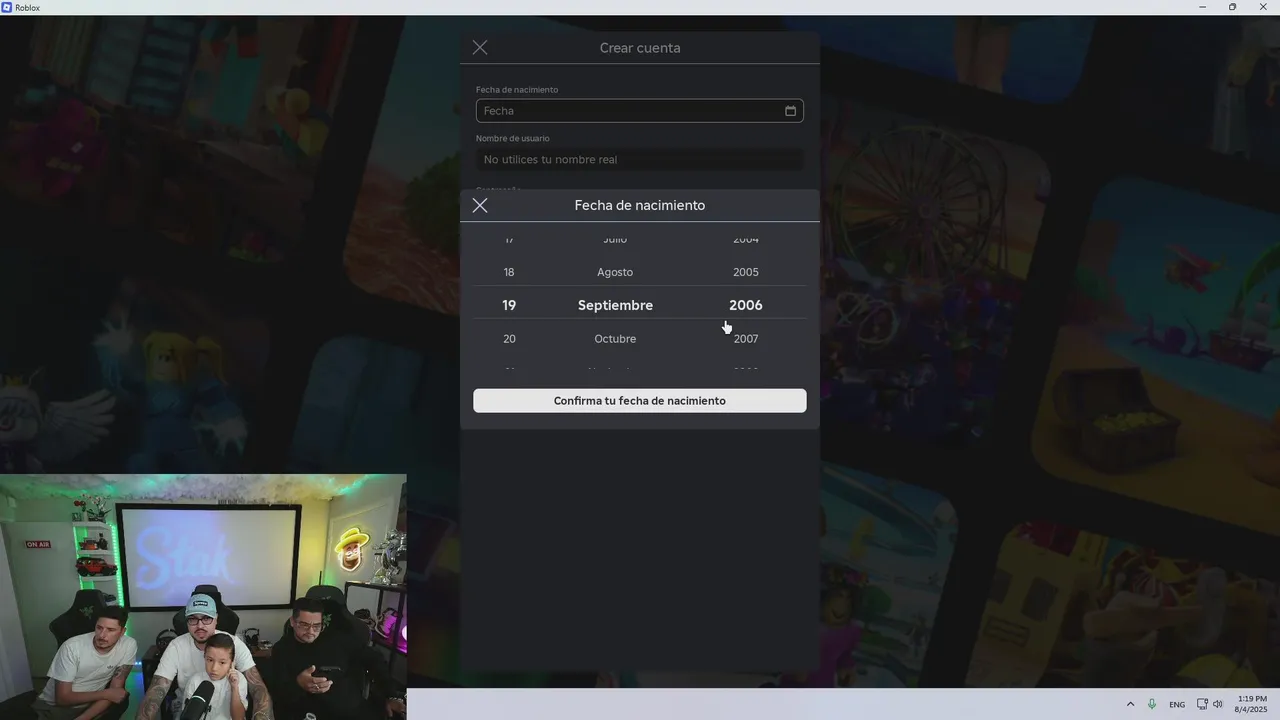
Task: Pick year 2004 at top of list
Action: coord(746,240)
